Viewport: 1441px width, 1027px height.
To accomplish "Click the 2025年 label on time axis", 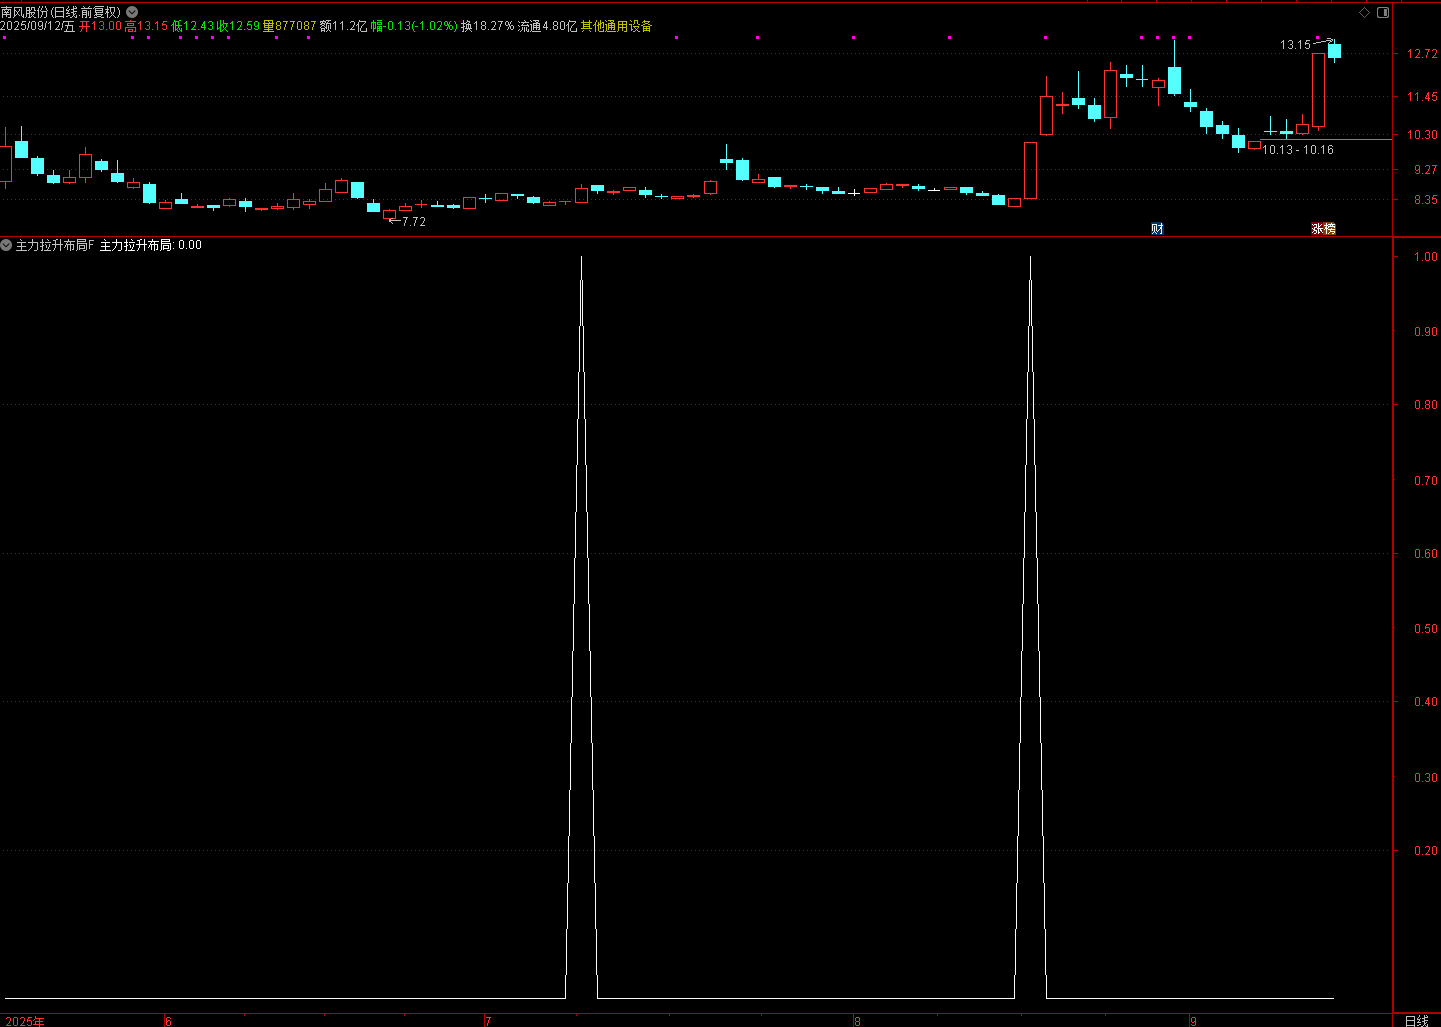I will tap(24, 1021).
